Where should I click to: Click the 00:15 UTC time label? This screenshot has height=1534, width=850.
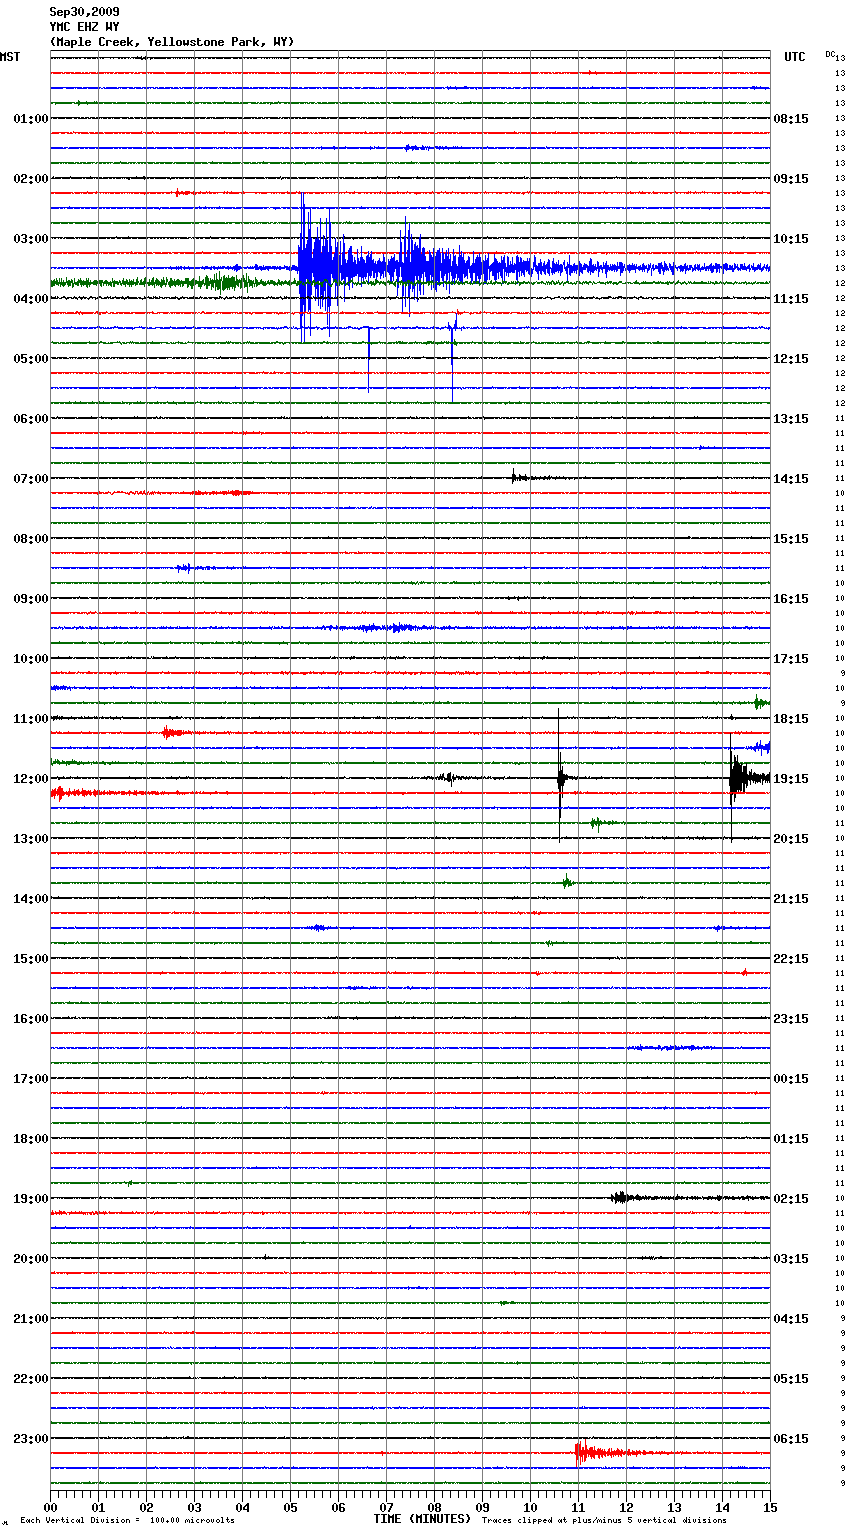(x=791, y=1079)
